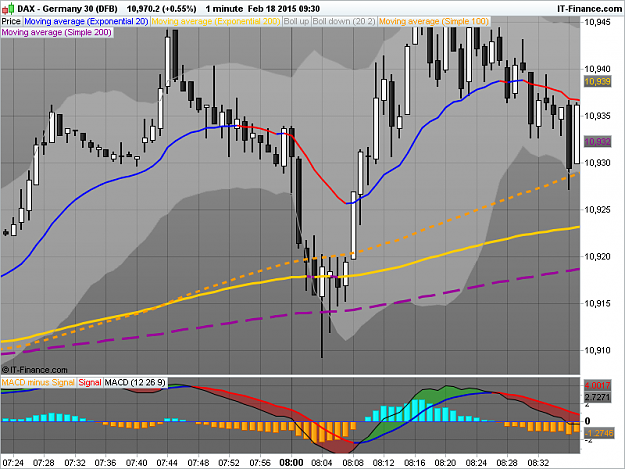Screen dimensions: 625x469
Task: Click the Boll up legend label
Action: click(296, 22)
